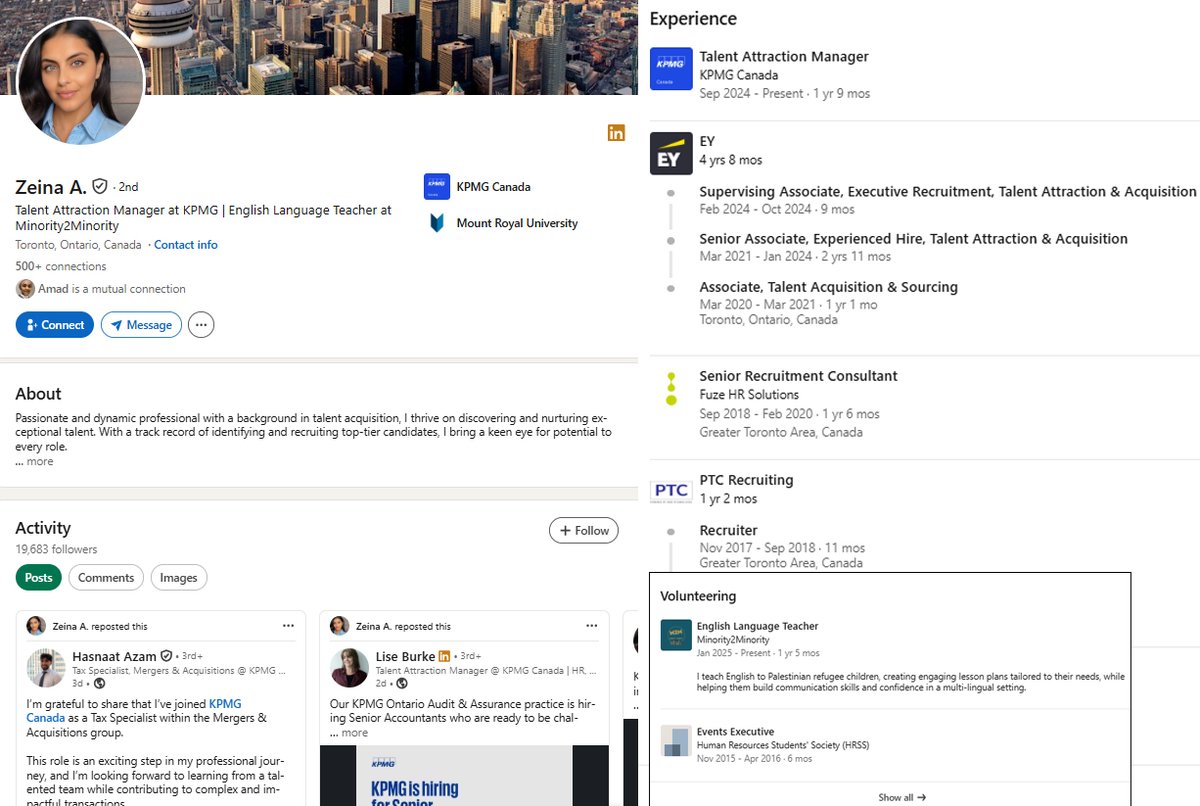The image size is (1200, 806).
Task: Select the Posts activity filter
Action: [39, 578]
